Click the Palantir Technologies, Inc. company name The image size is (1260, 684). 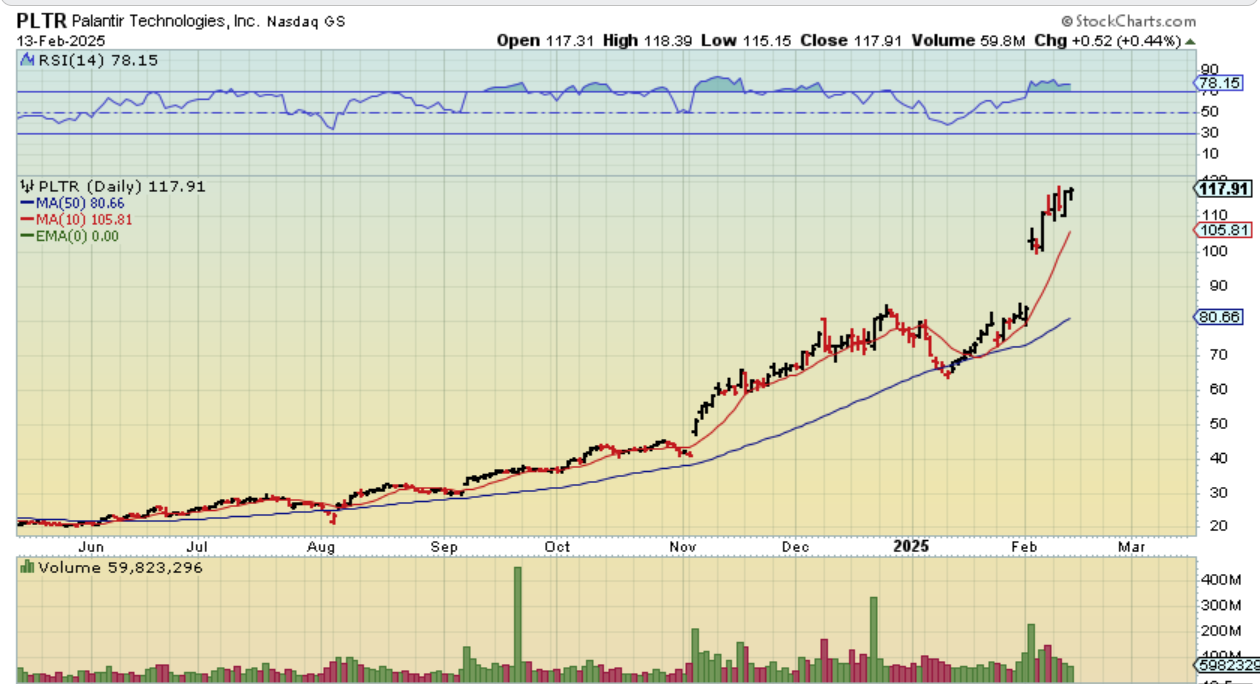coord(166,21)
